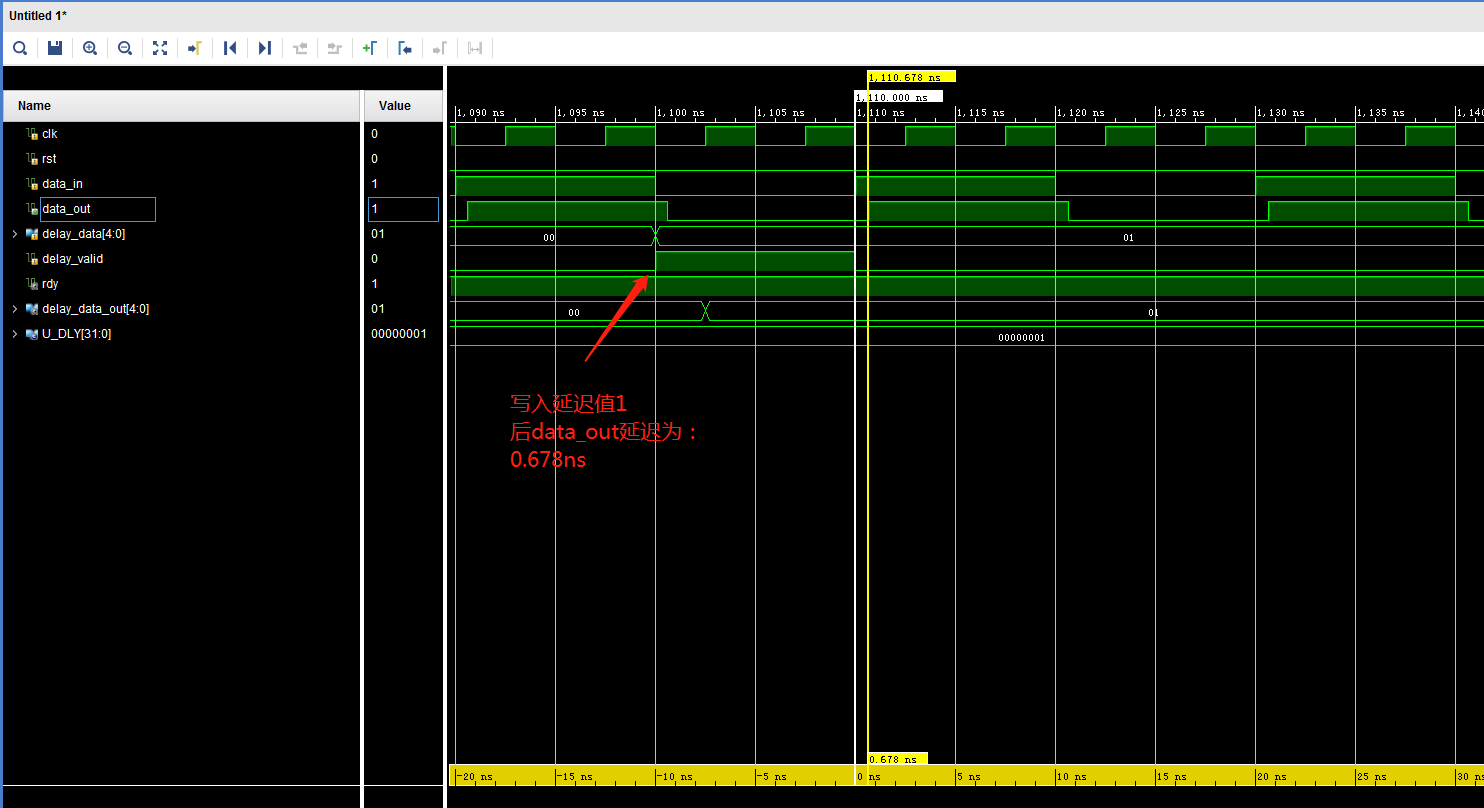Jump to the last simulation time
This screenshot has width=1484, height=808.
265,48
